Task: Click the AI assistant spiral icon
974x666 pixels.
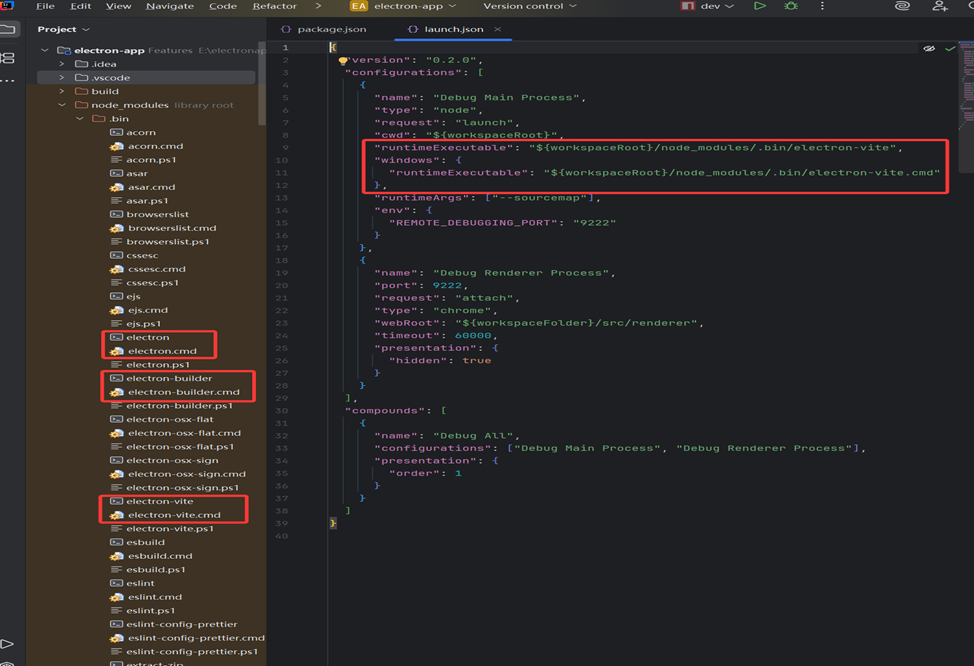Action: [902, 6]
